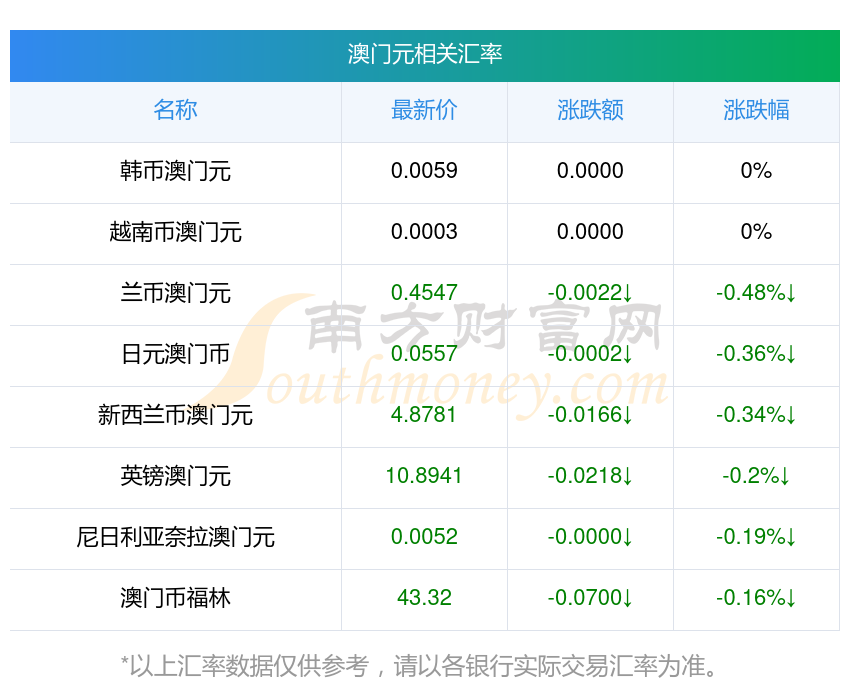The width and height of the screenshot is (850, 698).
Task: Click latest price 0.0052
Action: pos(424,537)
